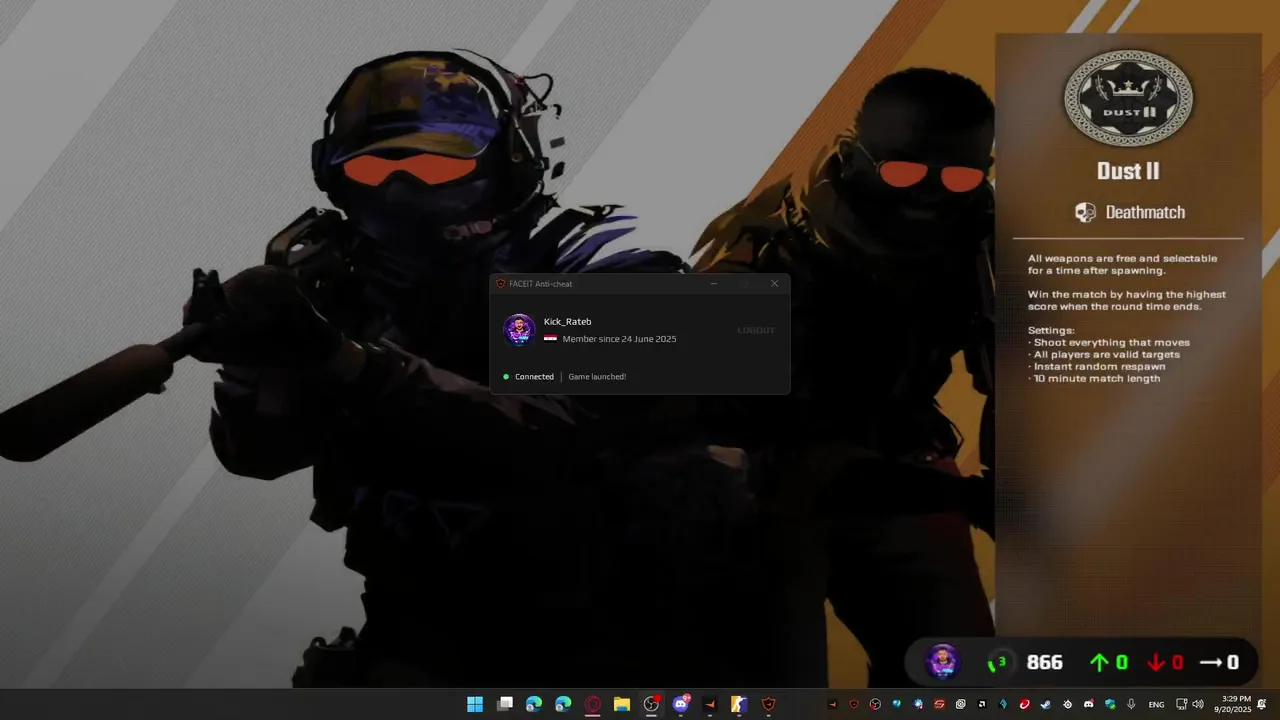Click the country flag beside Member since

550,339
